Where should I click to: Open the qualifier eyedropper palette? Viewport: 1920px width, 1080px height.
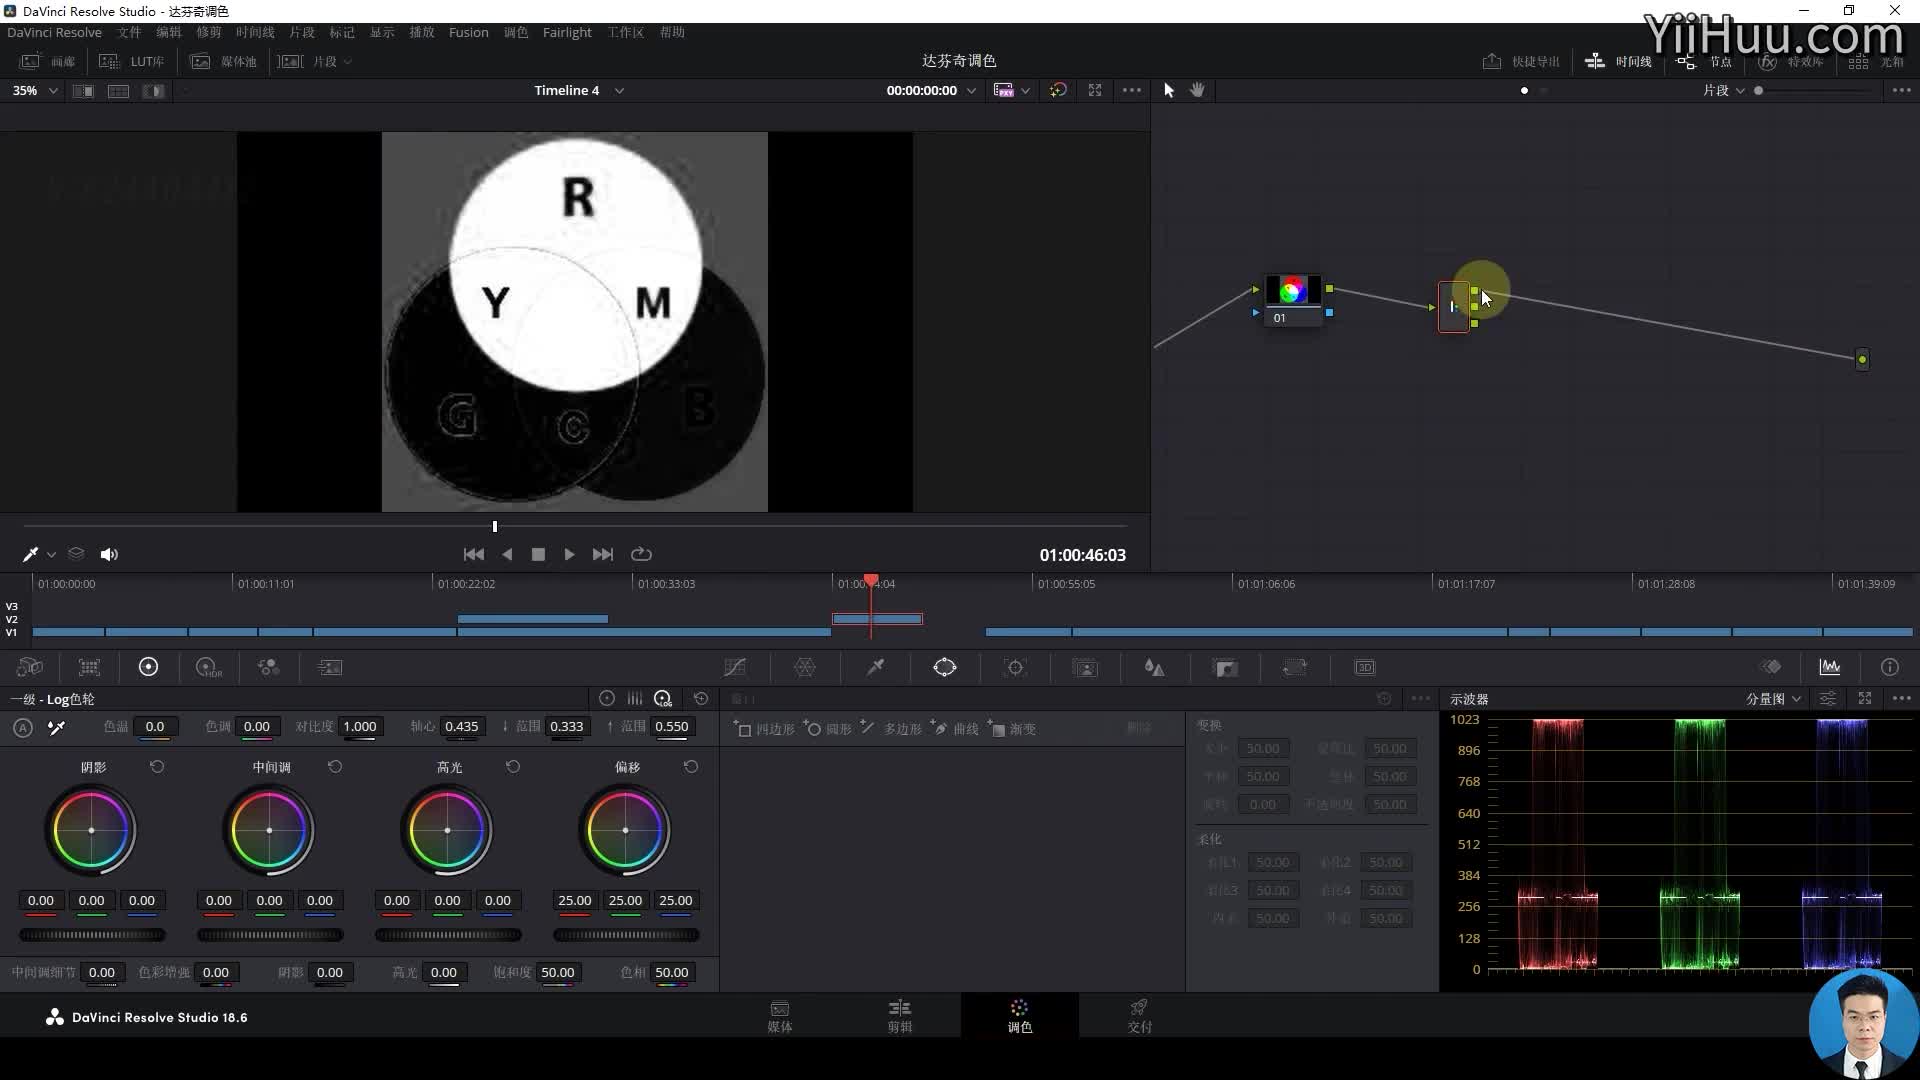[x=875, y=667]
